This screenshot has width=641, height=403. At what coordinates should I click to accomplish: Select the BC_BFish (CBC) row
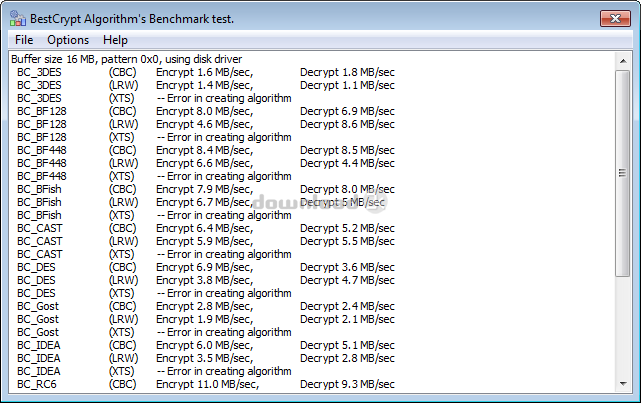[x=206, y=189]
